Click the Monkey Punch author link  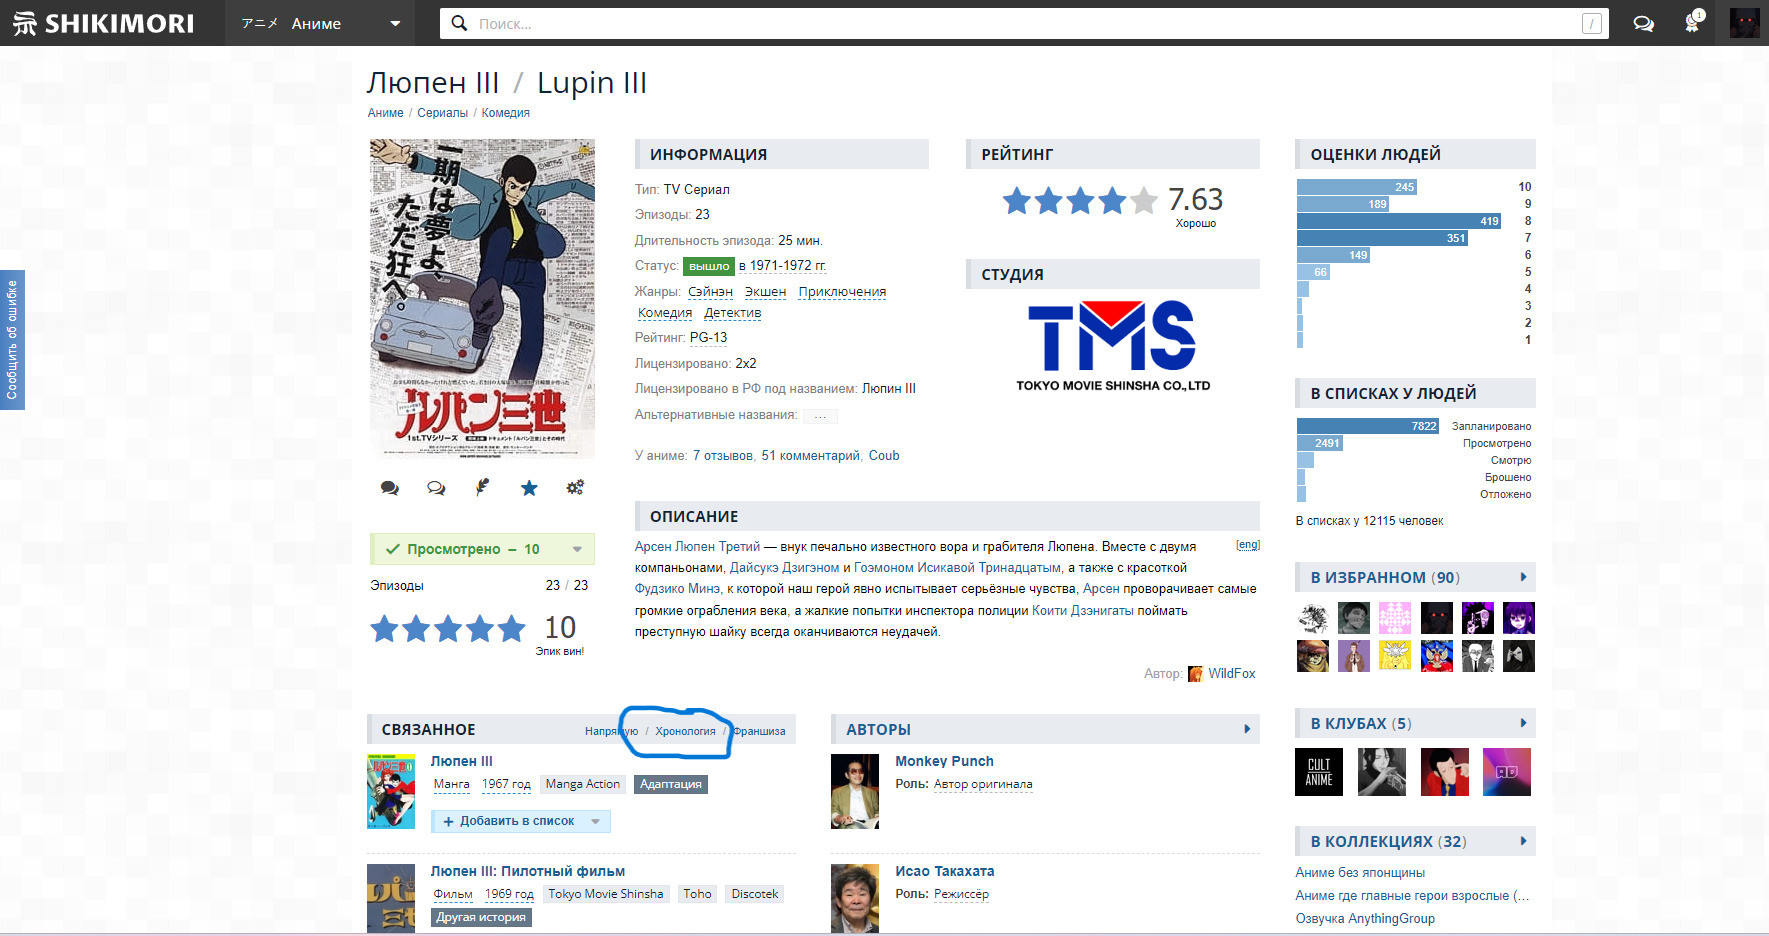(x=944, y=761)
